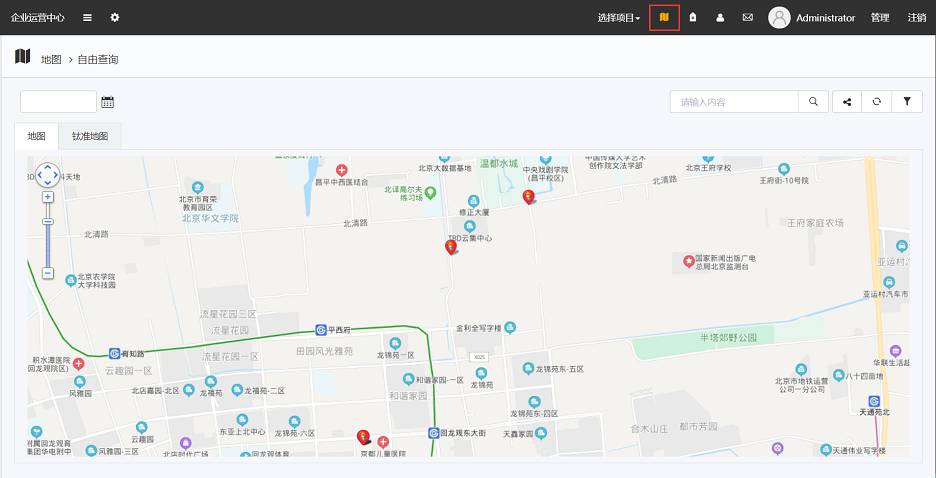Screen dimensions: 936x478
Task: Click the 管理 link in the header
Action: coord(880,18)
